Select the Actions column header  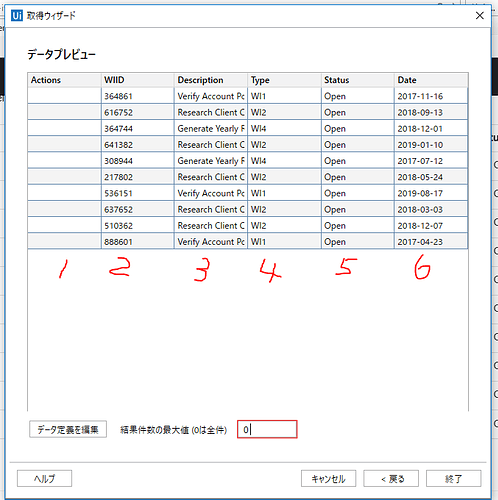click(x=64, y=80)
